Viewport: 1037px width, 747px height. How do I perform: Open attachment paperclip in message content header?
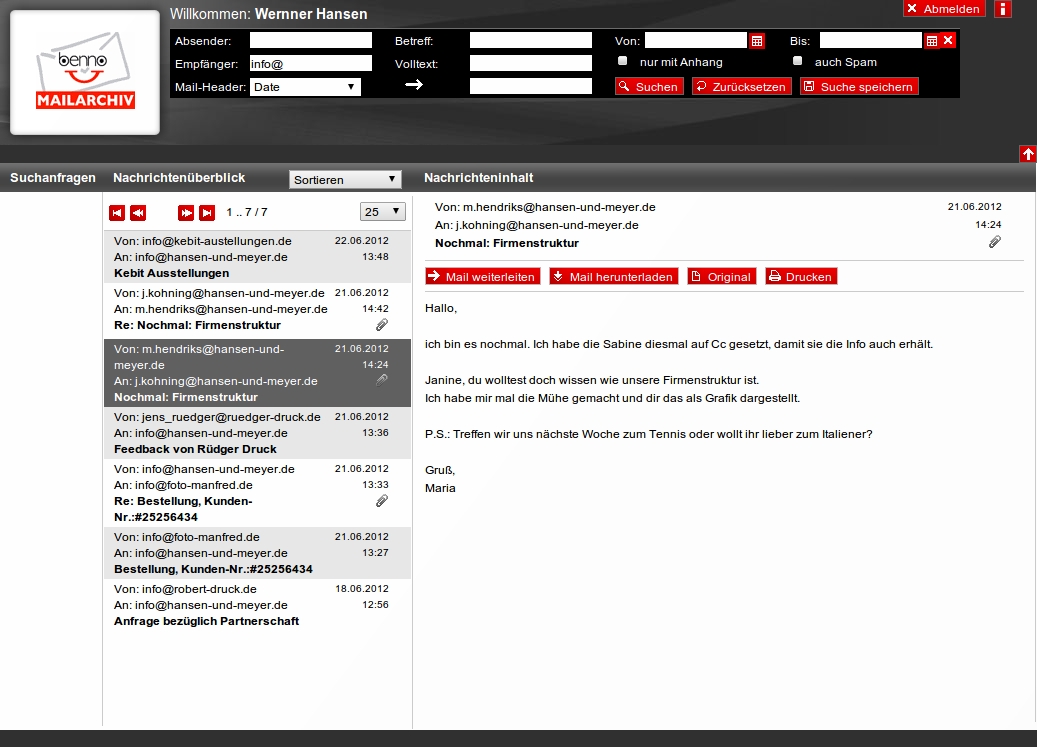994,242
